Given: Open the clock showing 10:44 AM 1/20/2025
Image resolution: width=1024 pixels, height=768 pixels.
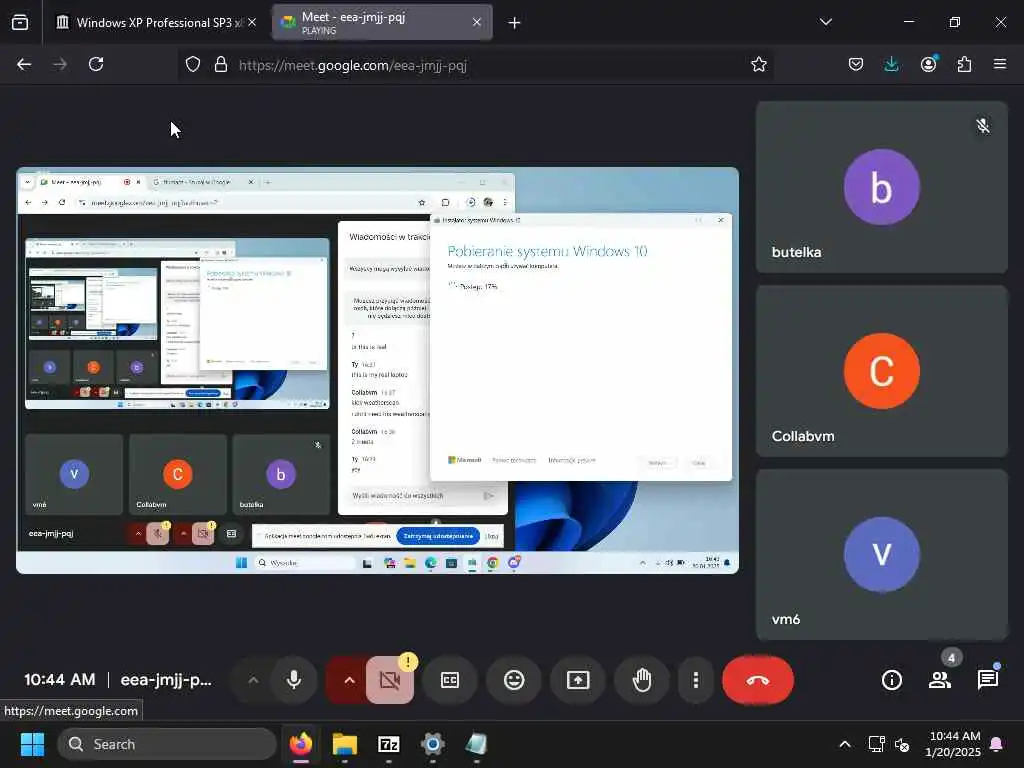Looking at the screenshot, I should click(x=953, y=744).
